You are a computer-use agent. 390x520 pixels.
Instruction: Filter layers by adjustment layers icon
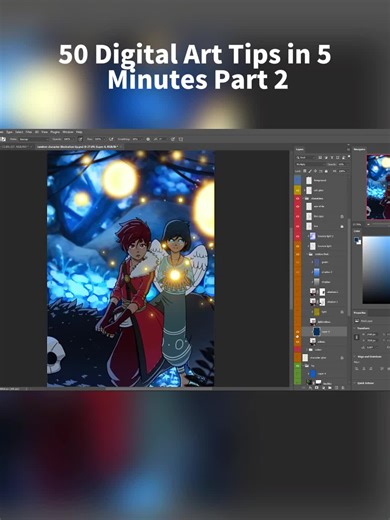tap(326, 157)
